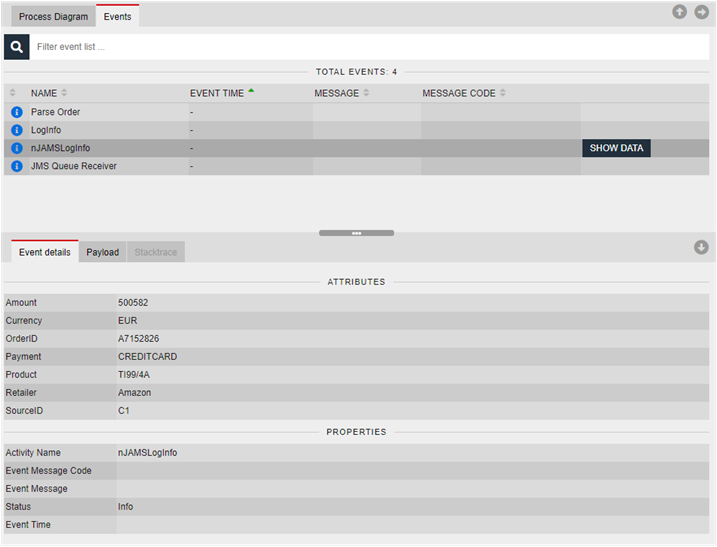The width and height of the screenshot is (717, 547).
Task: Open the Payload tab
Action: pos(102,252)
